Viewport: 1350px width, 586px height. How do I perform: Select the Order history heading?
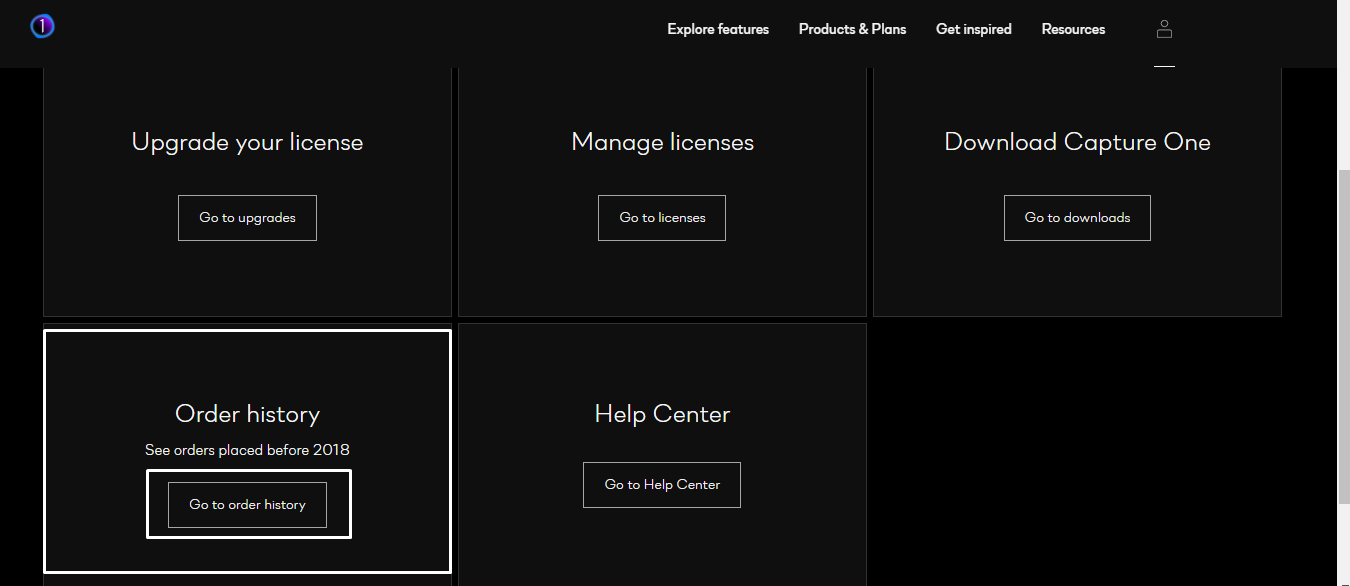(x=247, y=414)
